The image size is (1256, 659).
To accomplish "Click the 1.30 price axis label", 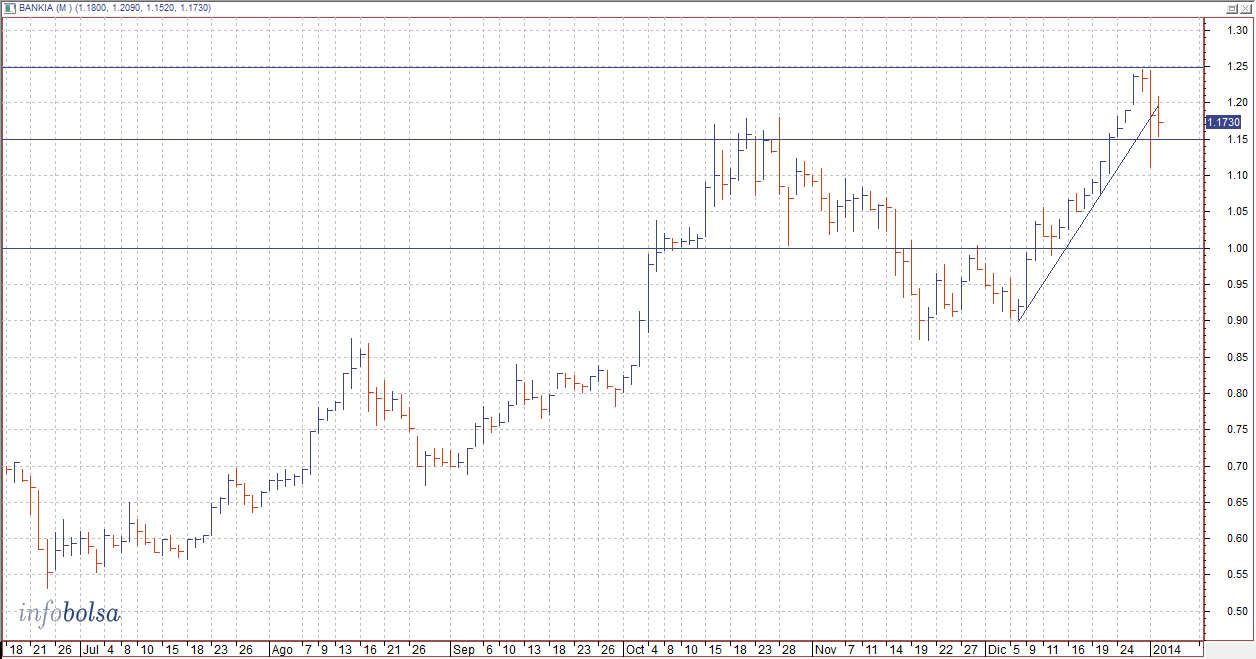I will (x=1238, y=30).
